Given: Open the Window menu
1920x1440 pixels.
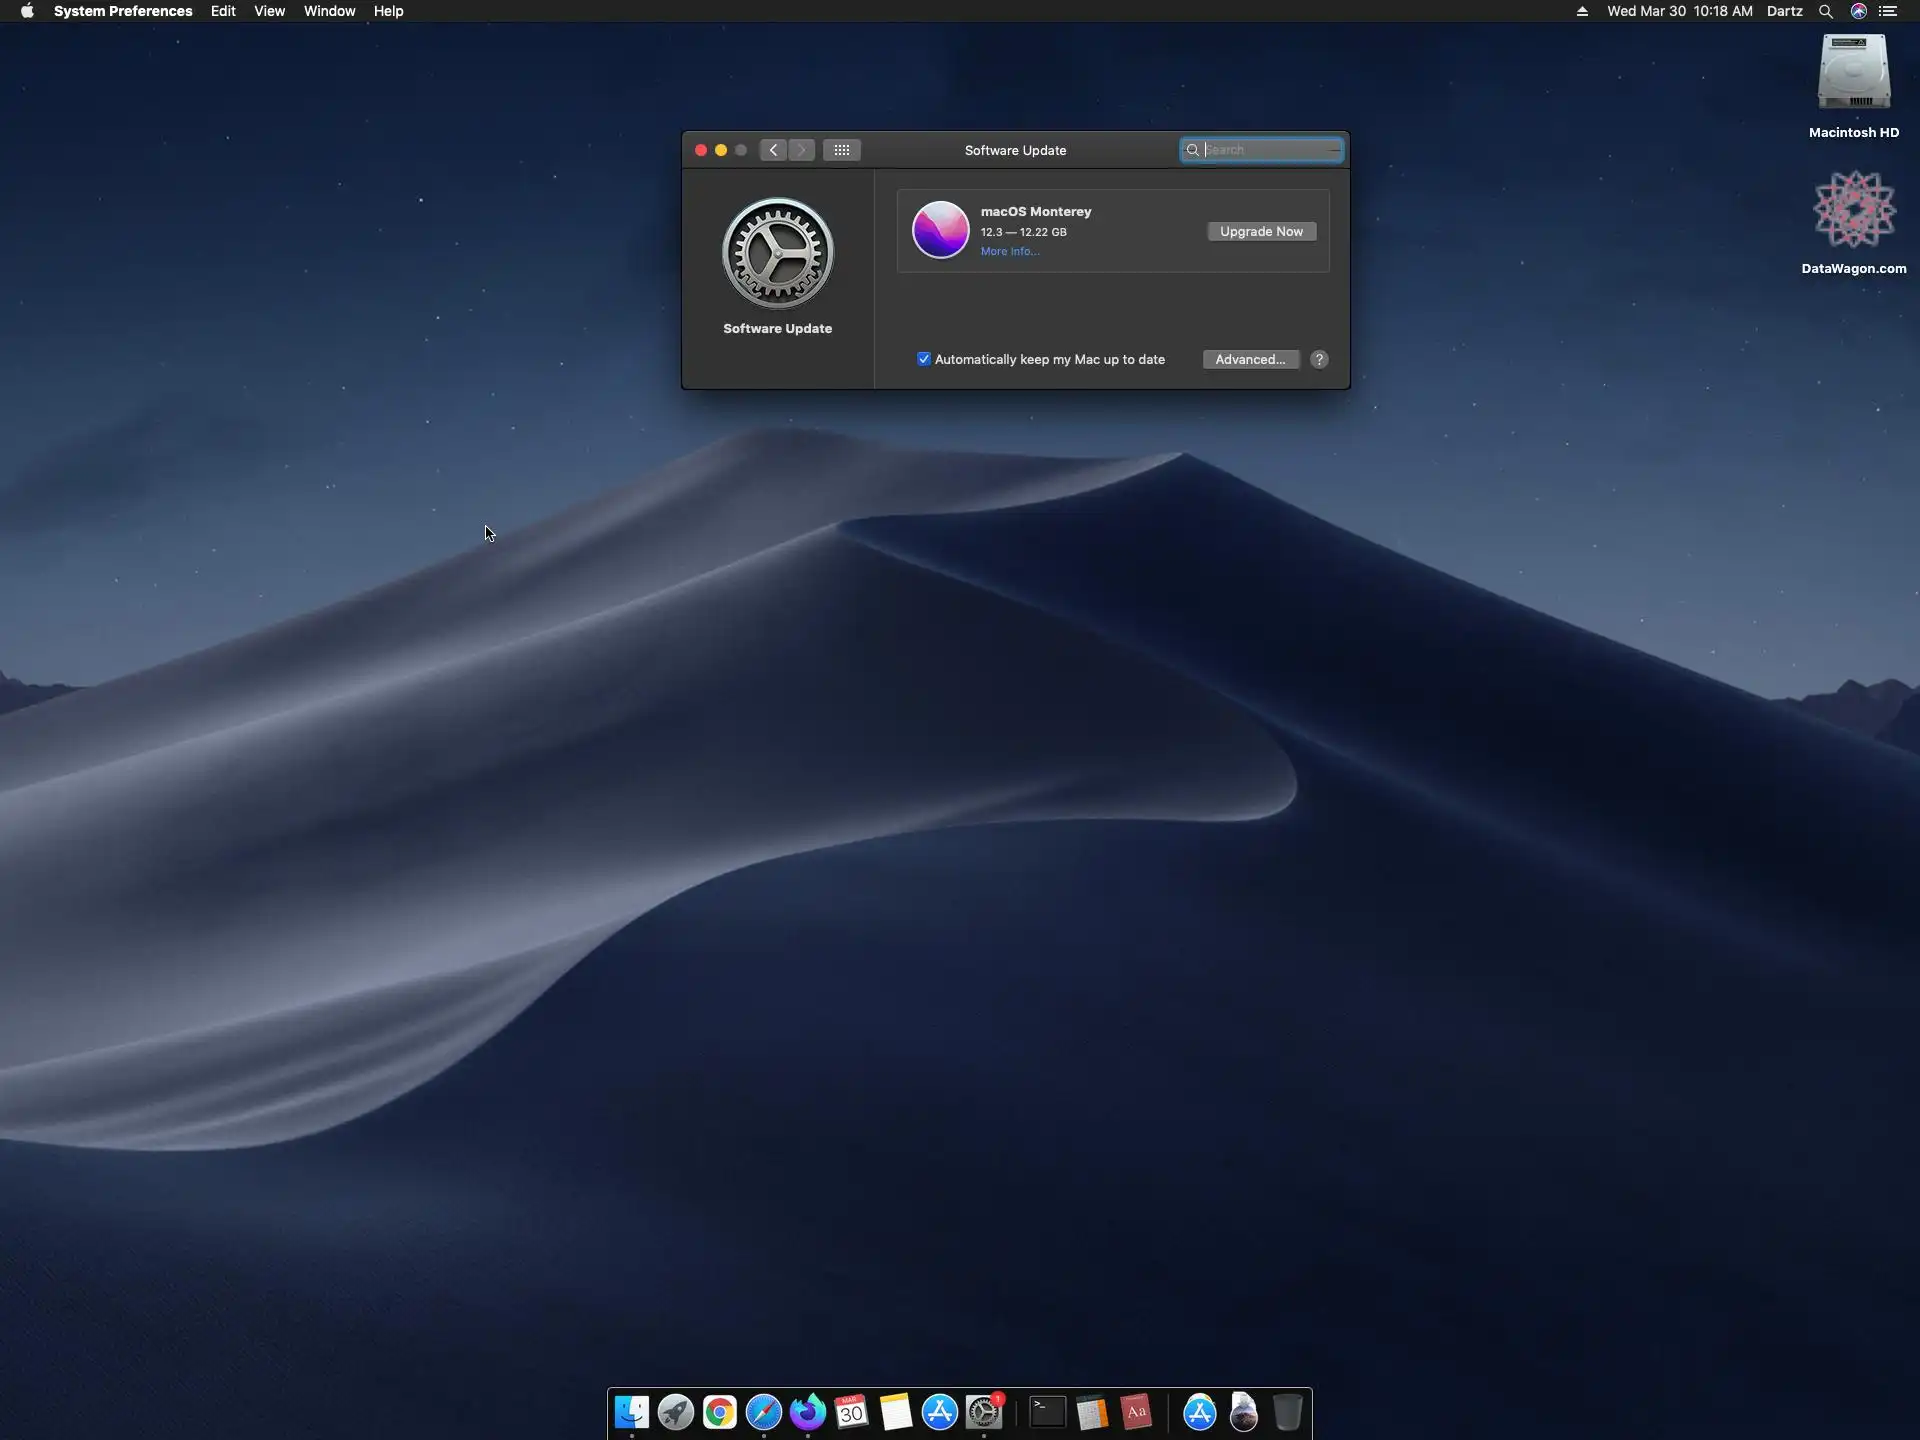Looking at the screenshot, I should coord(329,11).
